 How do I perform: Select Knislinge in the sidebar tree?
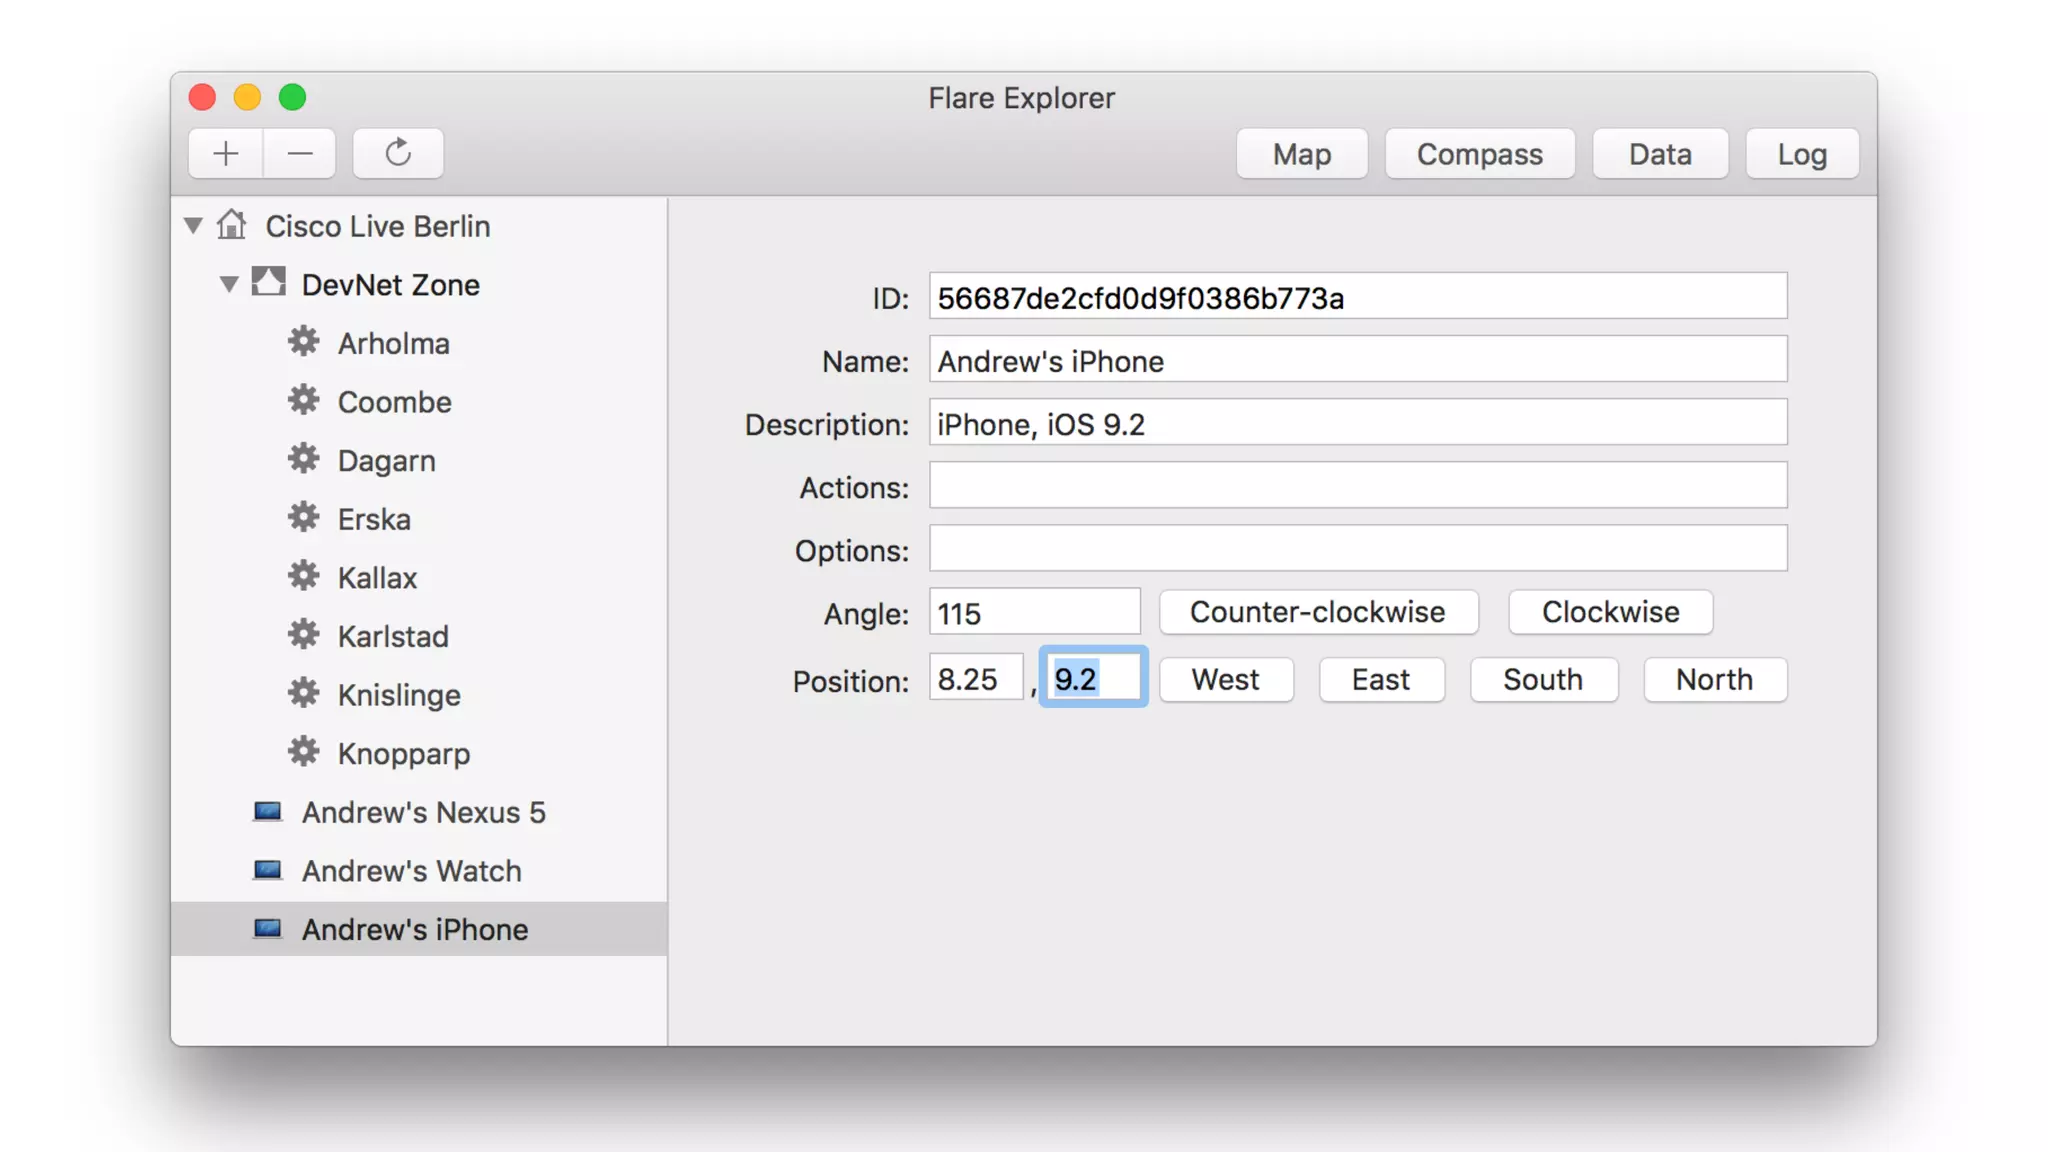(399, 695)
